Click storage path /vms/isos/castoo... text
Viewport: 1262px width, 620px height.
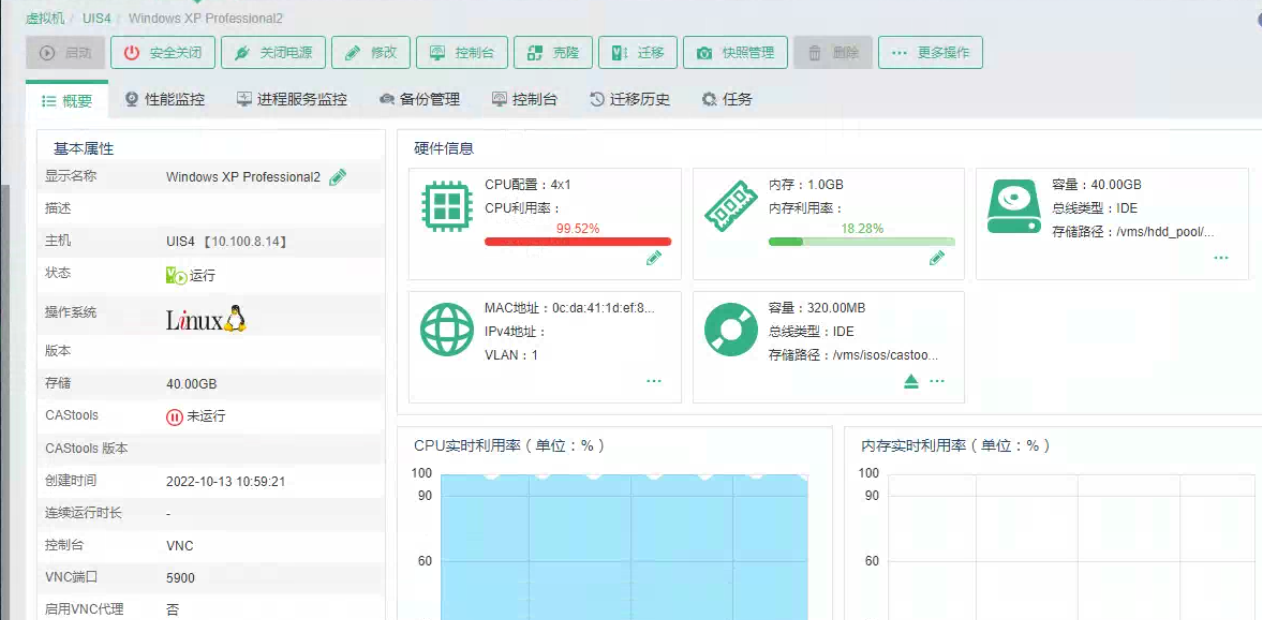(853, 355)
